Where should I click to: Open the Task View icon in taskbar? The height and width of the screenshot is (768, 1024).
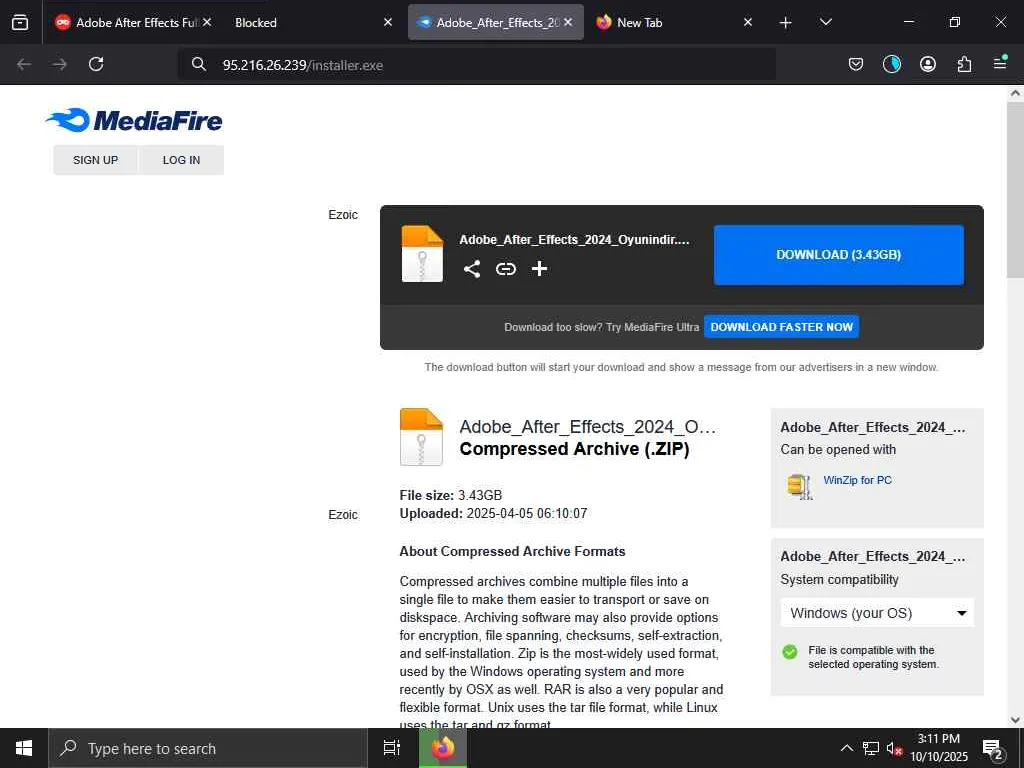(392, 748)
